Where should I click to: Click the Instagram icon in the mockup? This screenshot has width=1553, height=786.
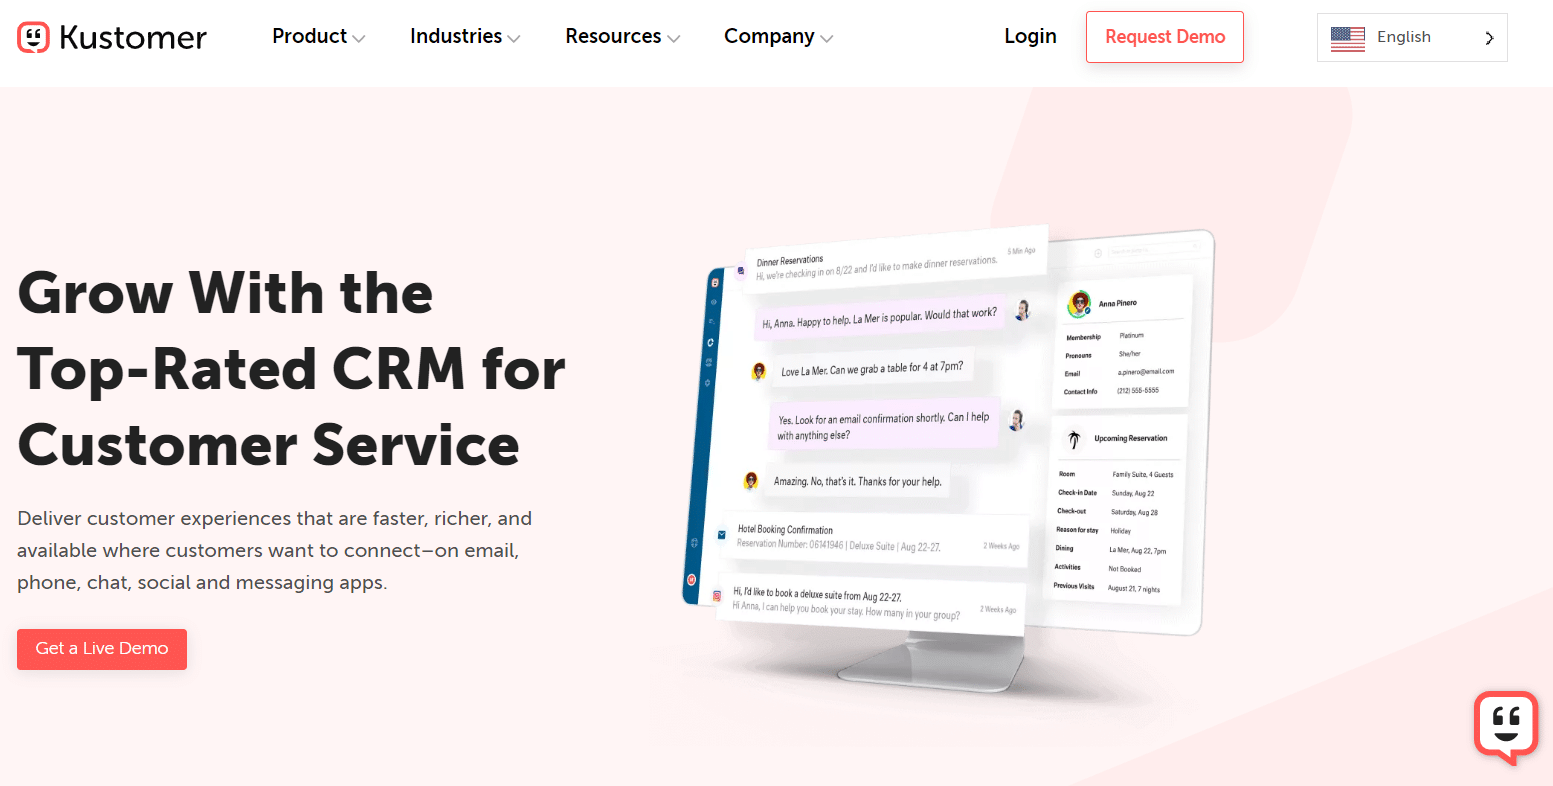click(x=716, y=596)
